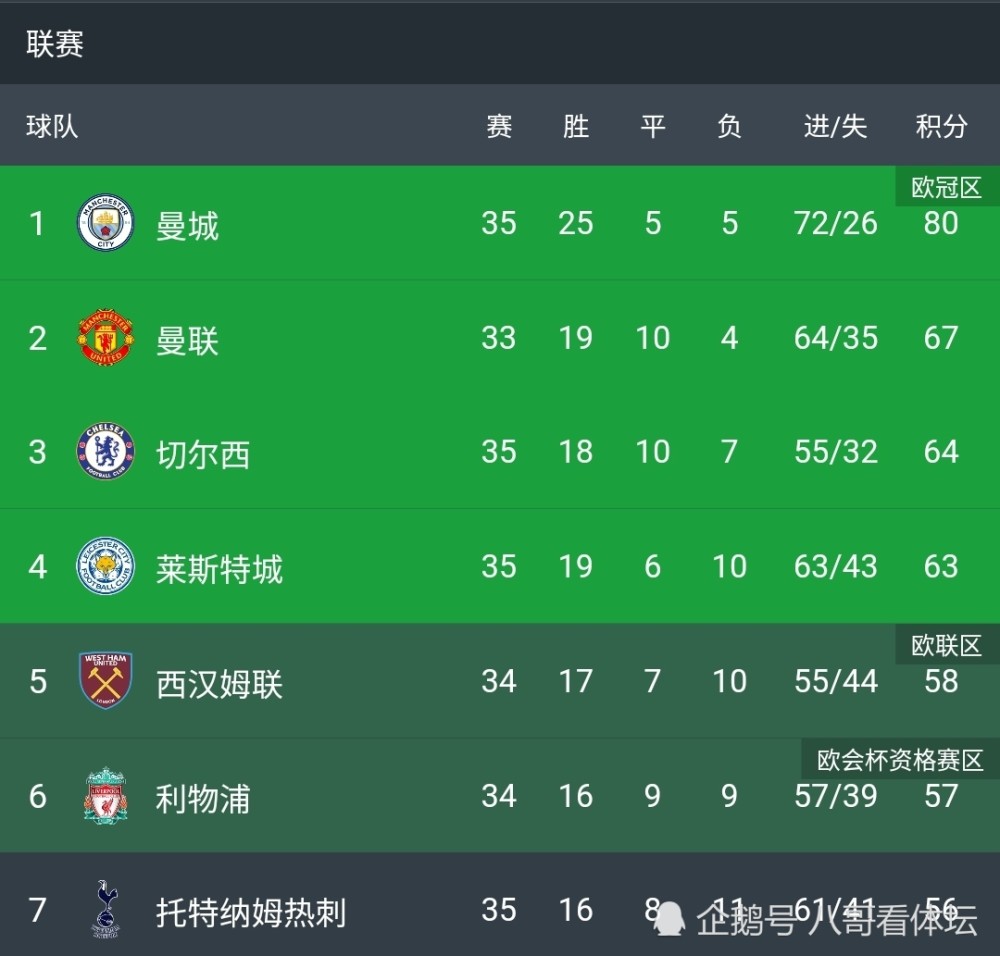Select the 托特纳姆热刺 team name

coord(251,912)
